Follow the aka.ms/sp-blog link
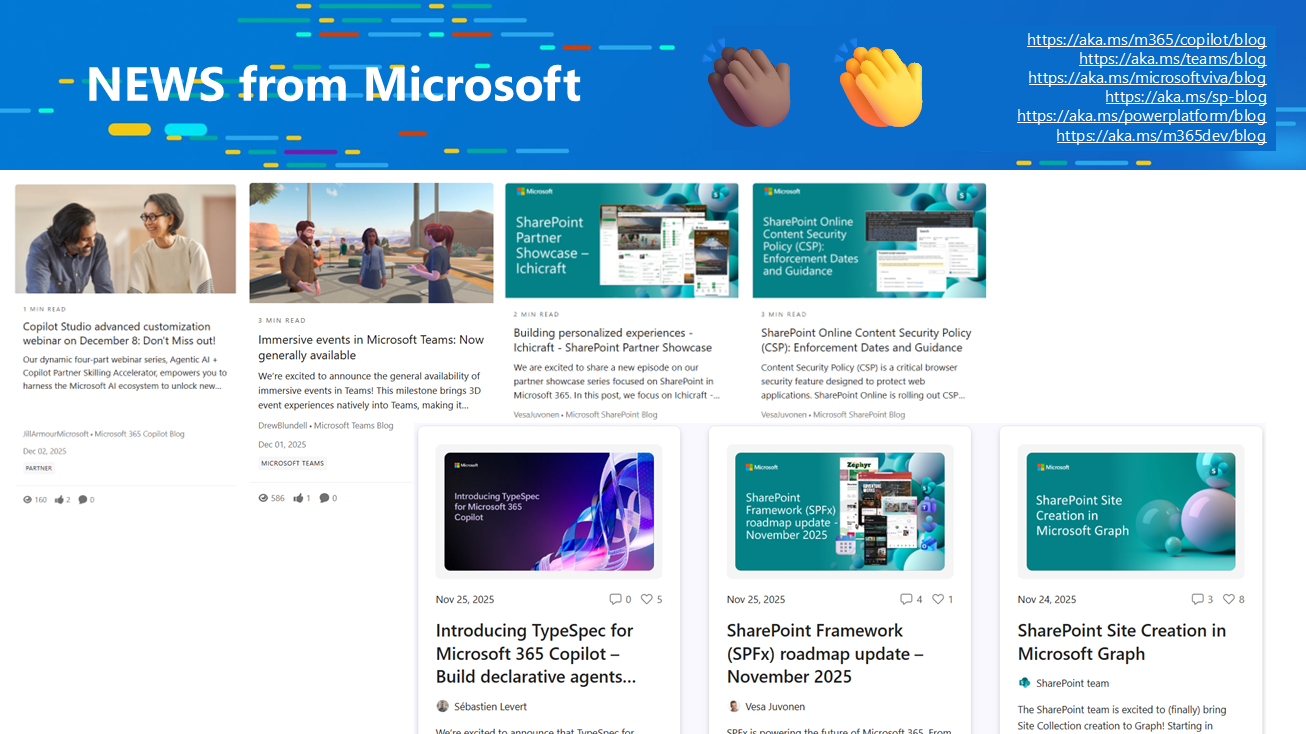Screen dimensions: 1306x734 tap(1186, 97)
